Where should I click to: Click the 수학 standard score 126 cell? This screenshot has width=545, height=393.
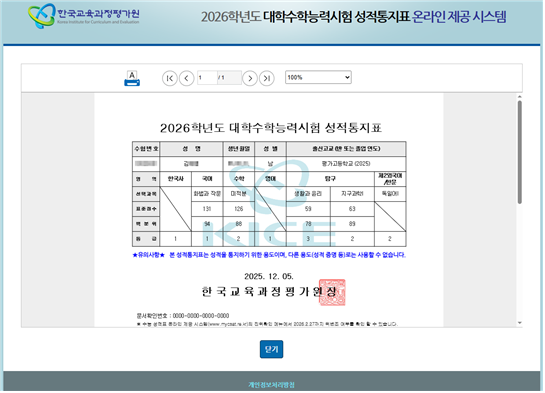click(239, 210)
